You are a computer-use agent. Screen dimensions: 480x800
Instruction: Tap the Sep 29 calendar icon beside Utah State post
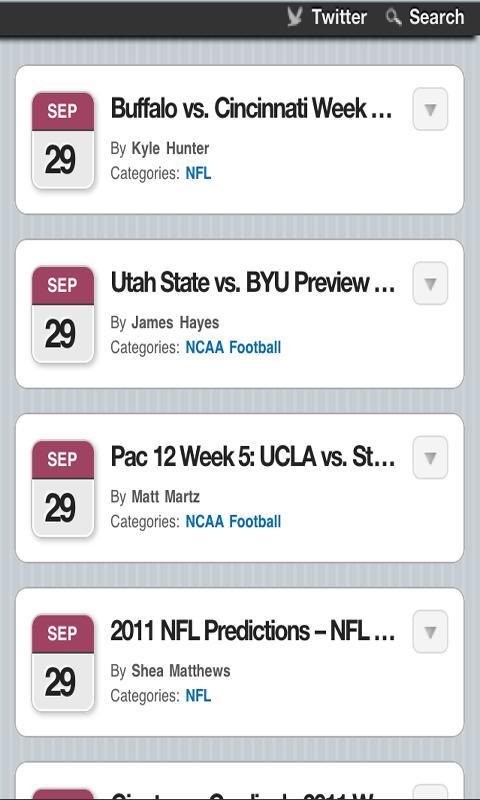(x=63, y=314)
